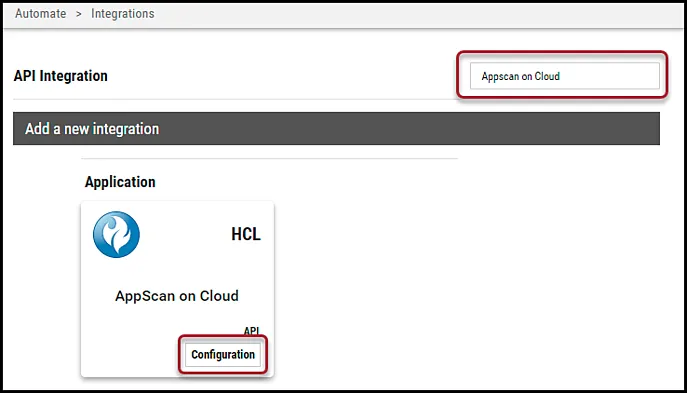Select the AppScan on Cloud card title

(x=177, y=296)
